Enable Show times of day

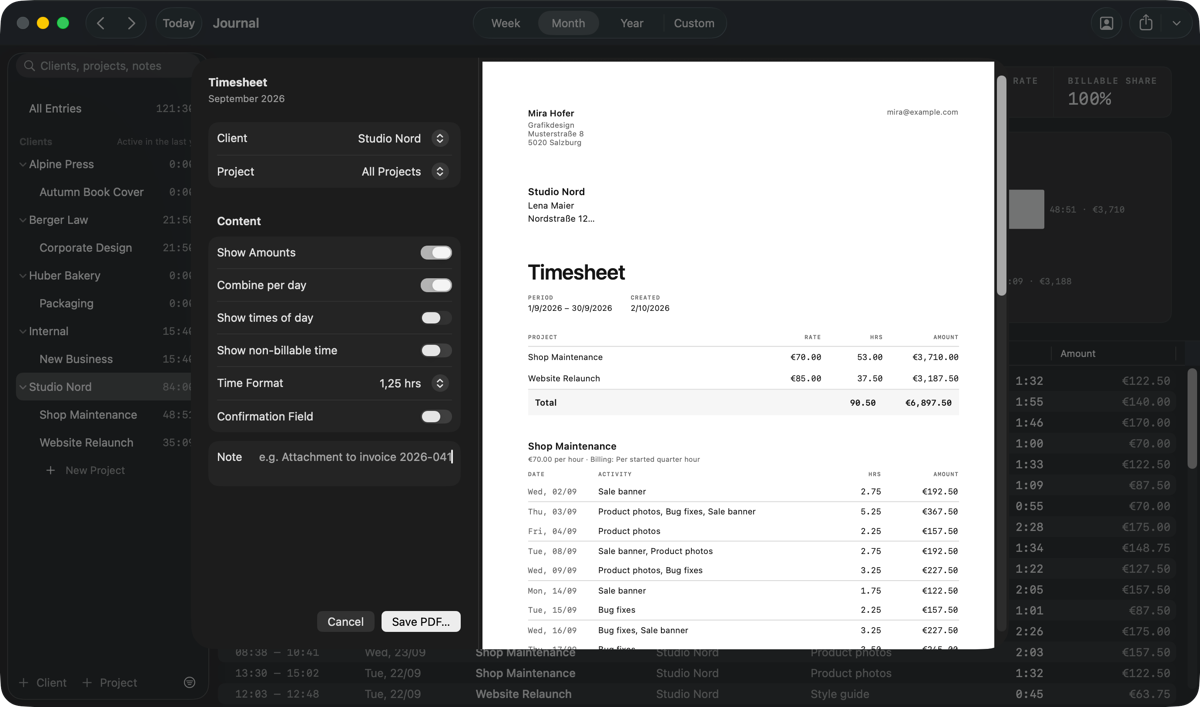coord(436,318)
